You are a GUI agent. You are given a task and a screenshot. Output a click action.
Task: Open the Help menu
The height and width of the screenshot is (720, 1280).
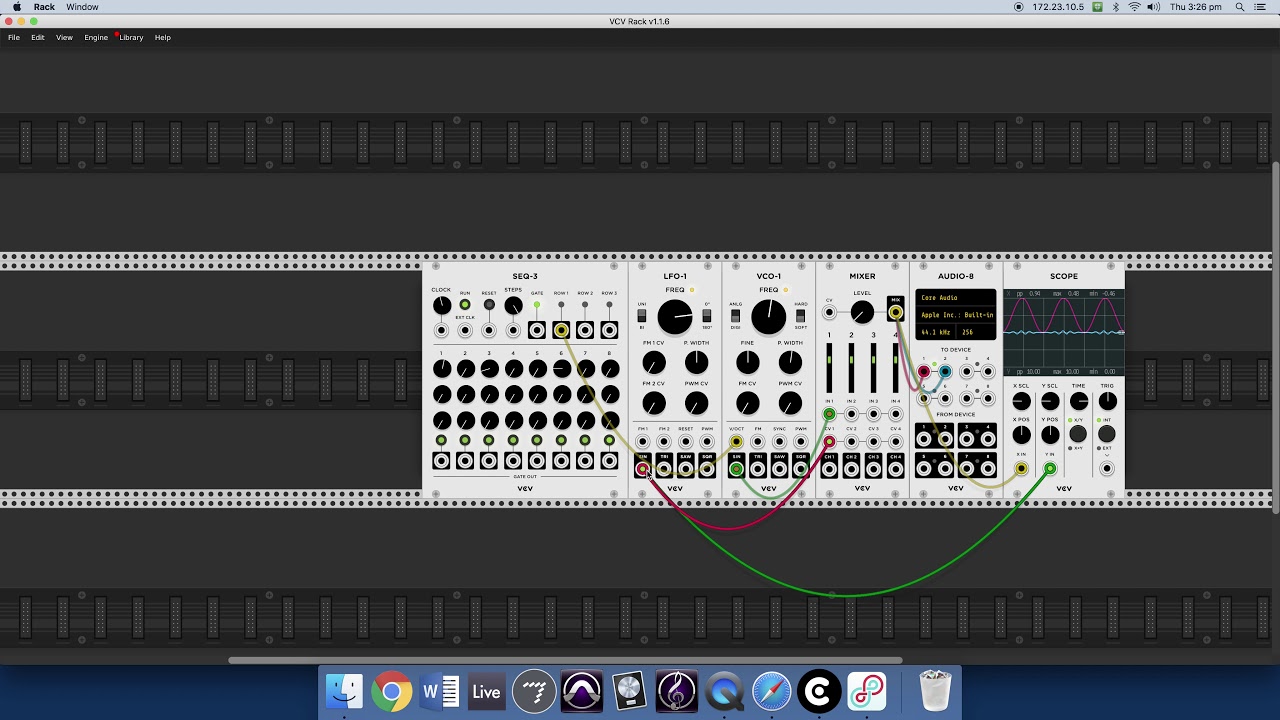point(163,37)
